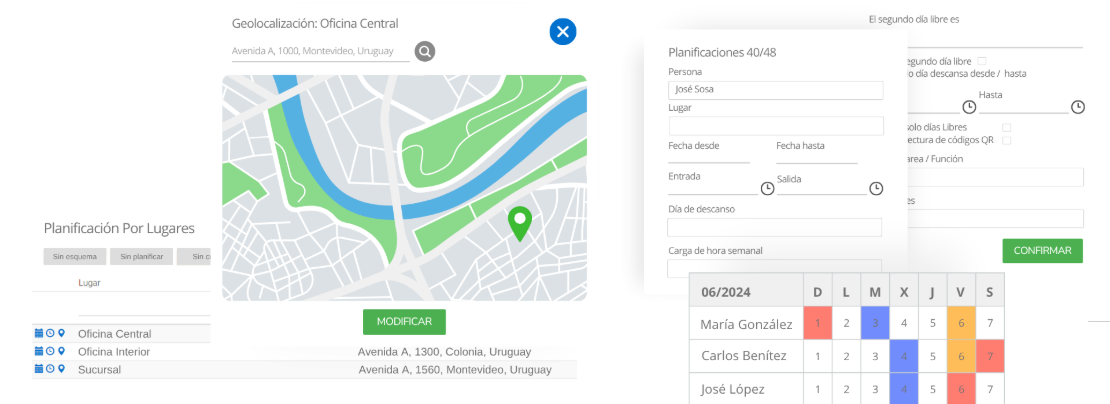Open time picker clock beside Entrada
Image resolution: width=1110 pixels, height=404 pixels.
(x=767, y=188)
